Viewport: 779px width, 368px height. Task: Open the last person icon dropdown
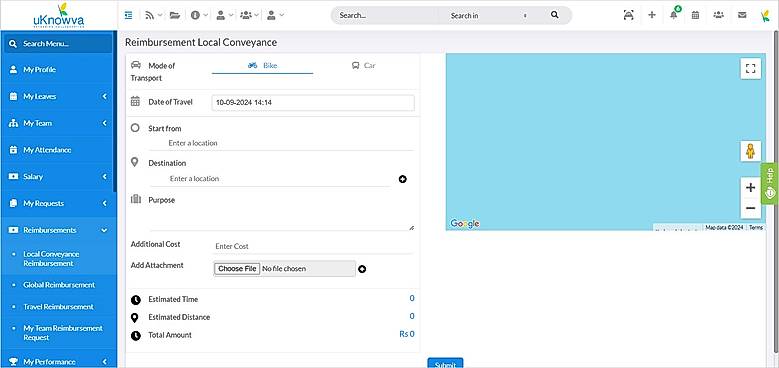(x=275, y=15)
